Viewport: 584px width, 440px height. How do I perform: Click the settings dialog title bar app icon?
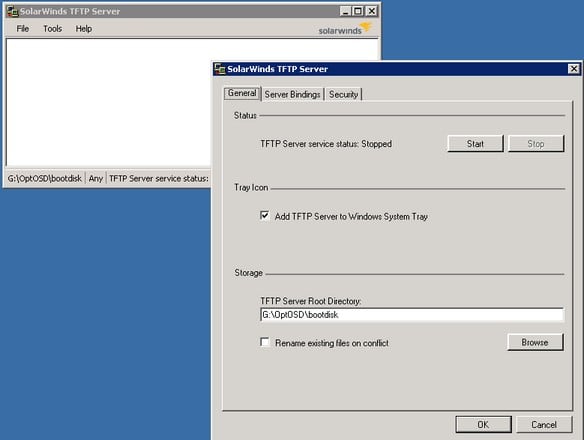[x=220, y=69]
